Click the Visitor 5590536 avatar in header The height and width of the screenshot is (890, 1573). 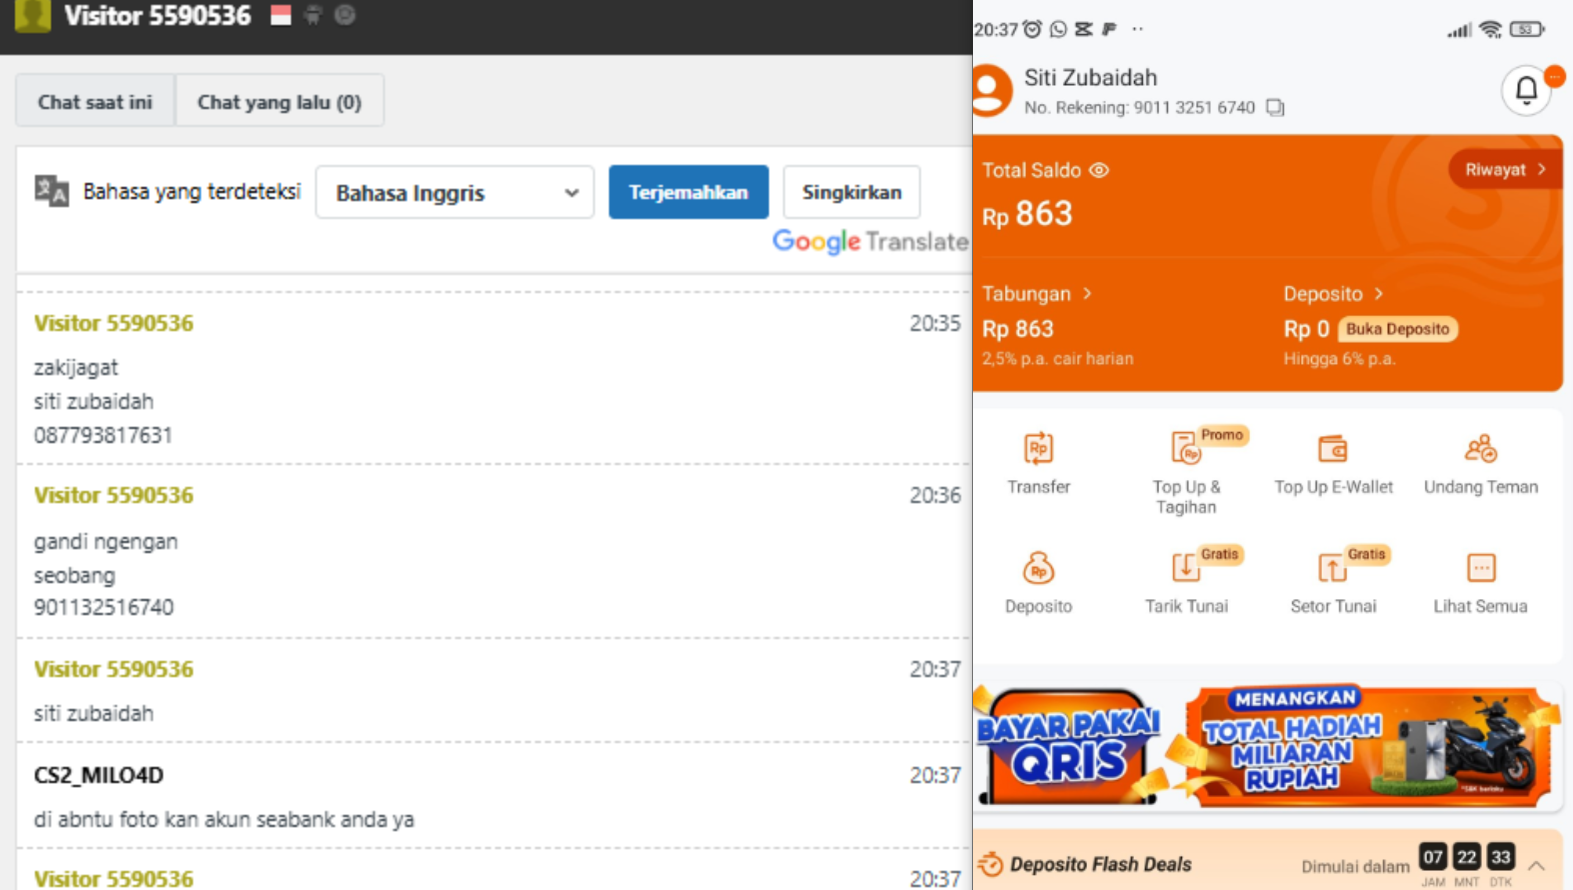coord(33,15)
